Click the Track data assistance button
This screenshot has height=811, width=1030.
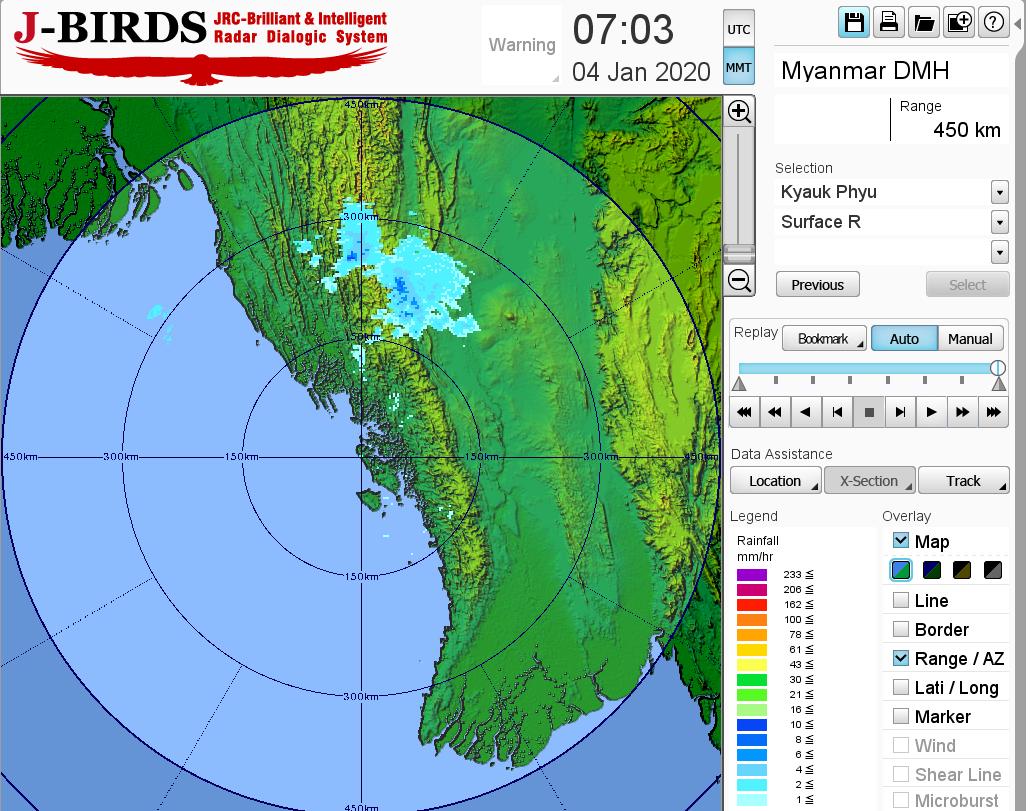963,481
